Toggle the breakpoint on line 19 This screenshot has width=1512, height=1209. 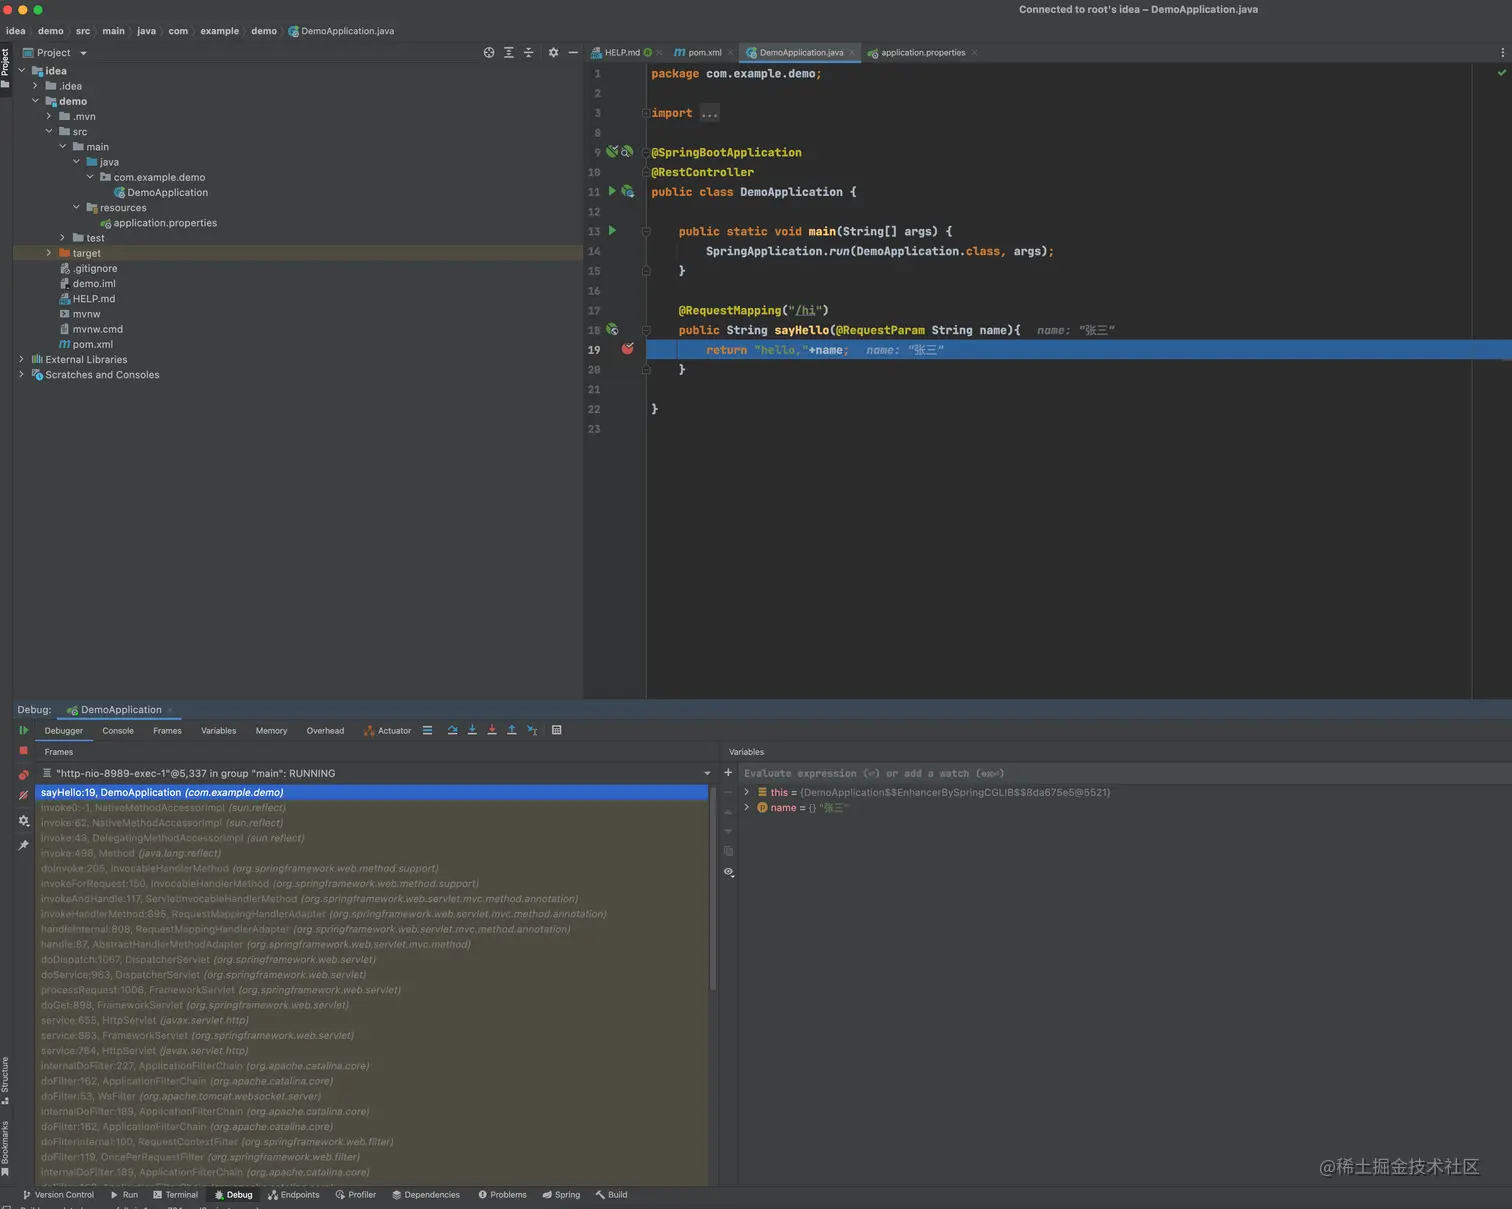tap(628, 349)
